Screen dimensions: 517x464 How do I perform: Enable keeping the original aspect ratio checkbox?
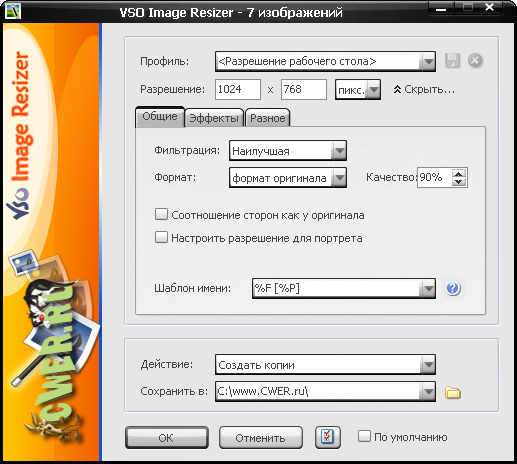161,214
